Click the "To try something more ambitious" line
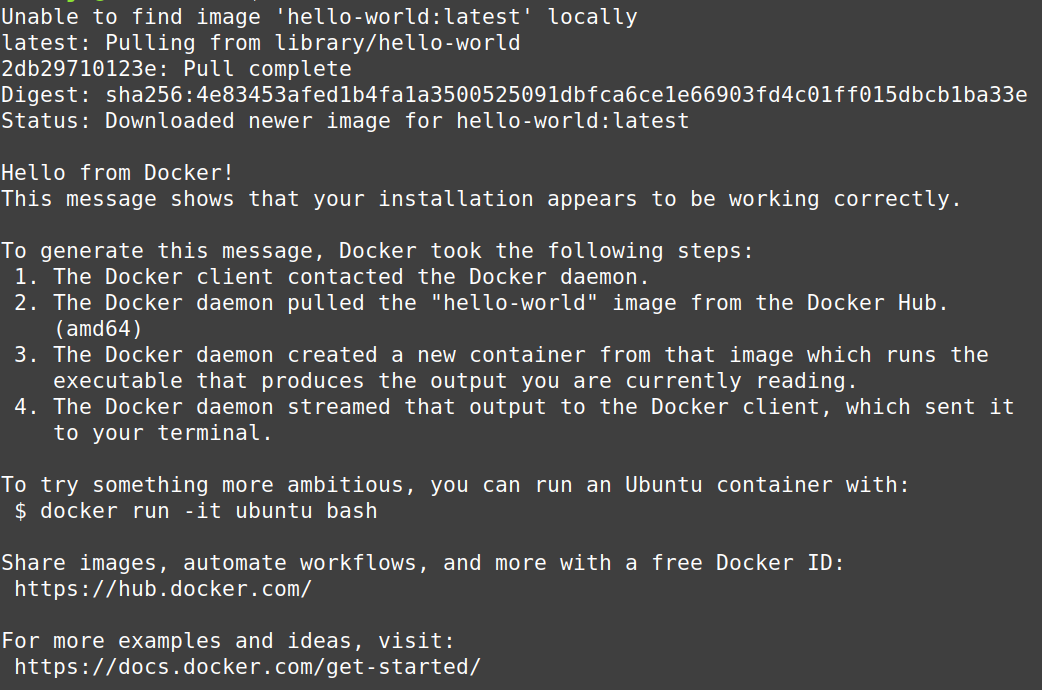 455,485
